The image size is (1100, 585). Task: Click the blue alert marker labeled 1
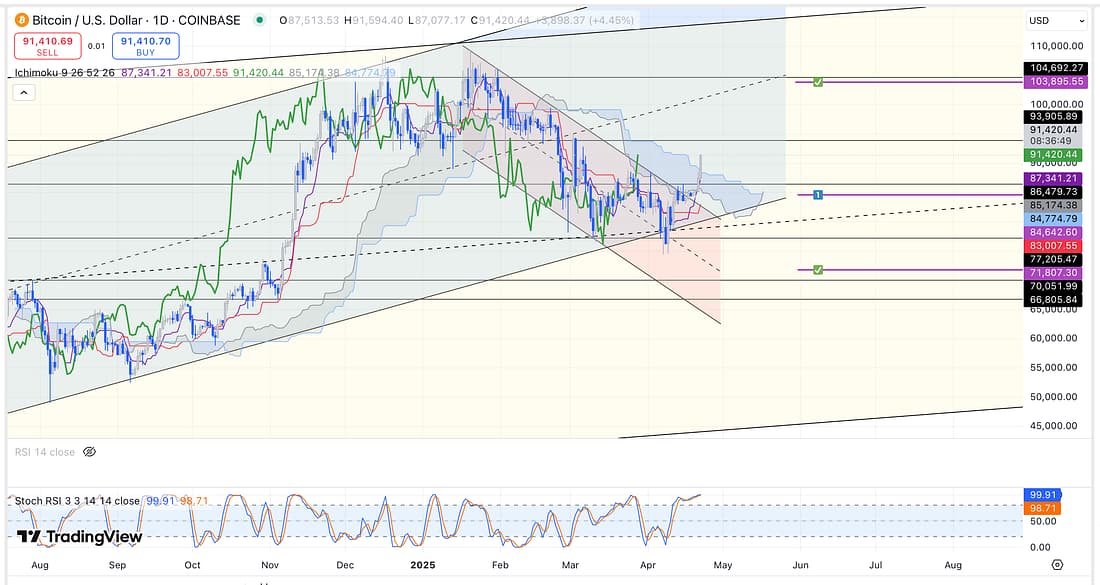pos(817,194)
